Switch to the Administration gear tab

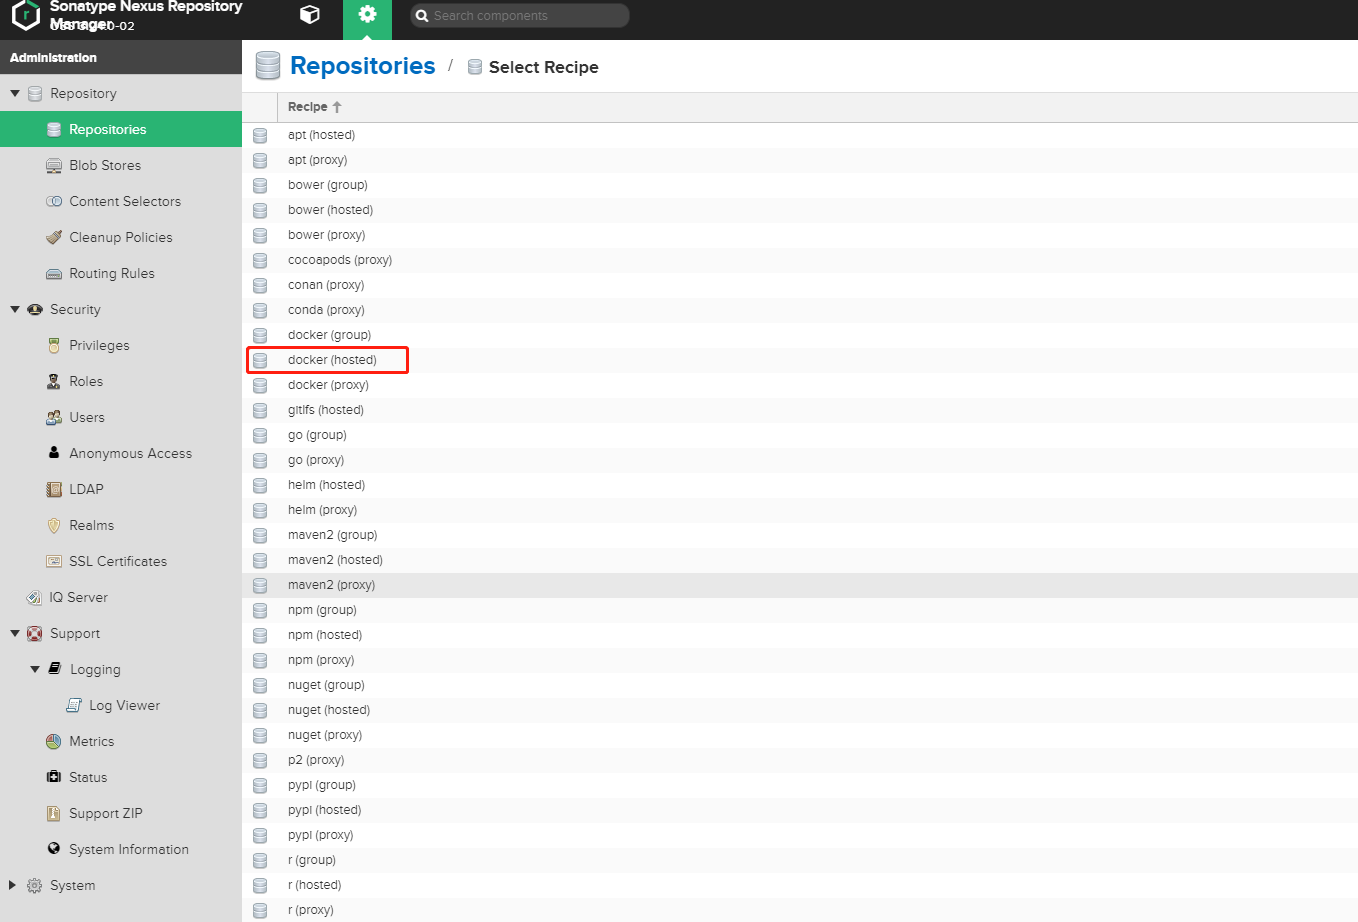(x=367, y=17)
